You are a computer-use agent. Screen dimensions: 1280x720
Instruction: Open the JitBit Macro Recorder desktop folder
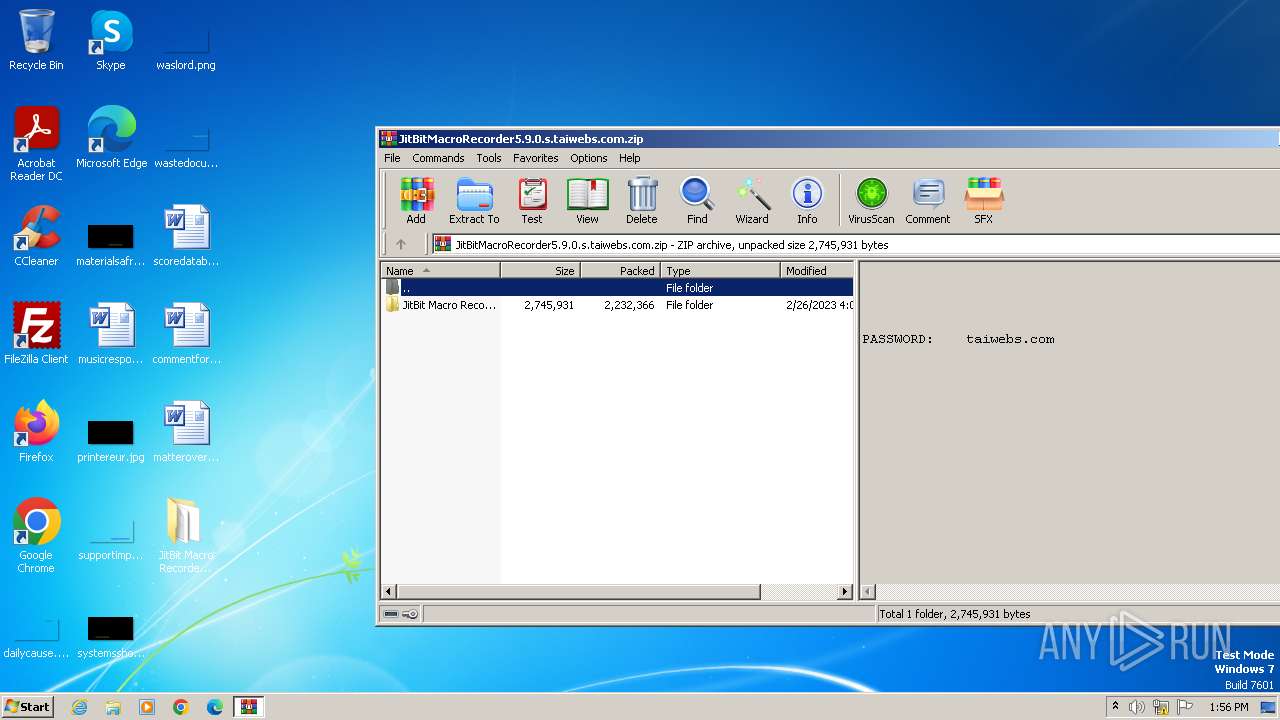click(186, 536)
